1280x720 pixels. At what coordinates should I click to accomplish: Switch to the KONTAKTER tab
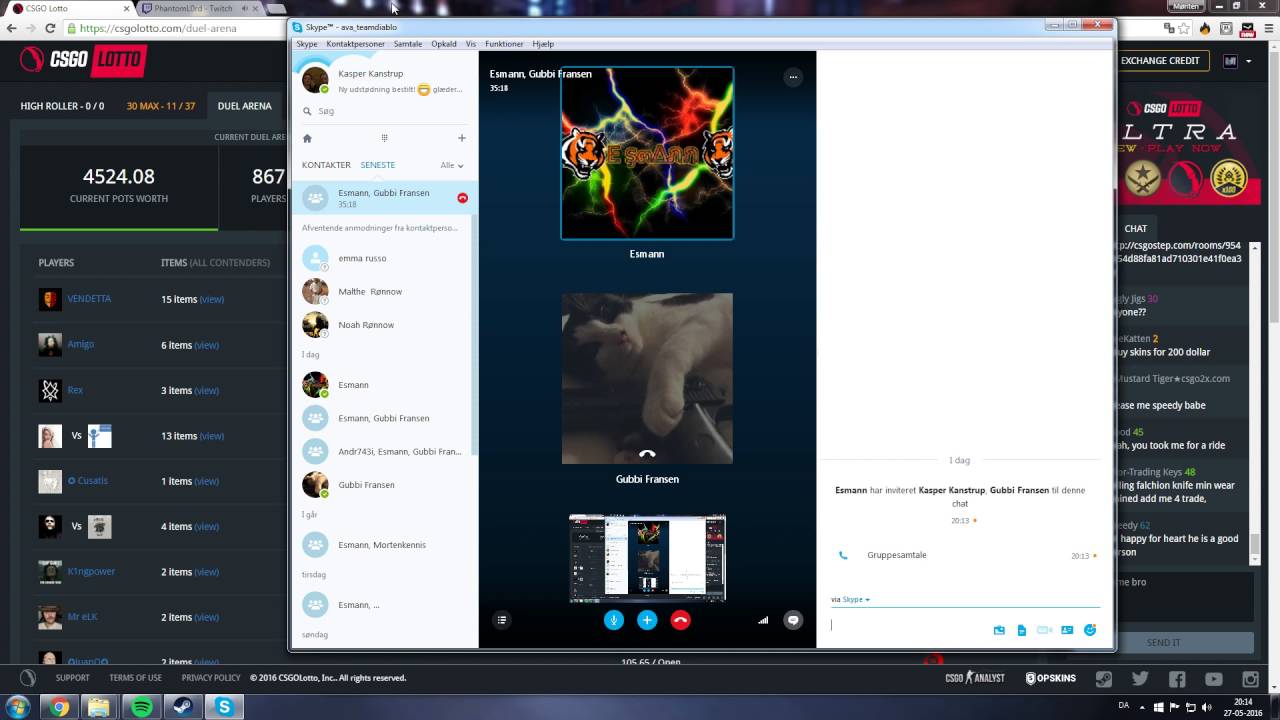[326, 165]
